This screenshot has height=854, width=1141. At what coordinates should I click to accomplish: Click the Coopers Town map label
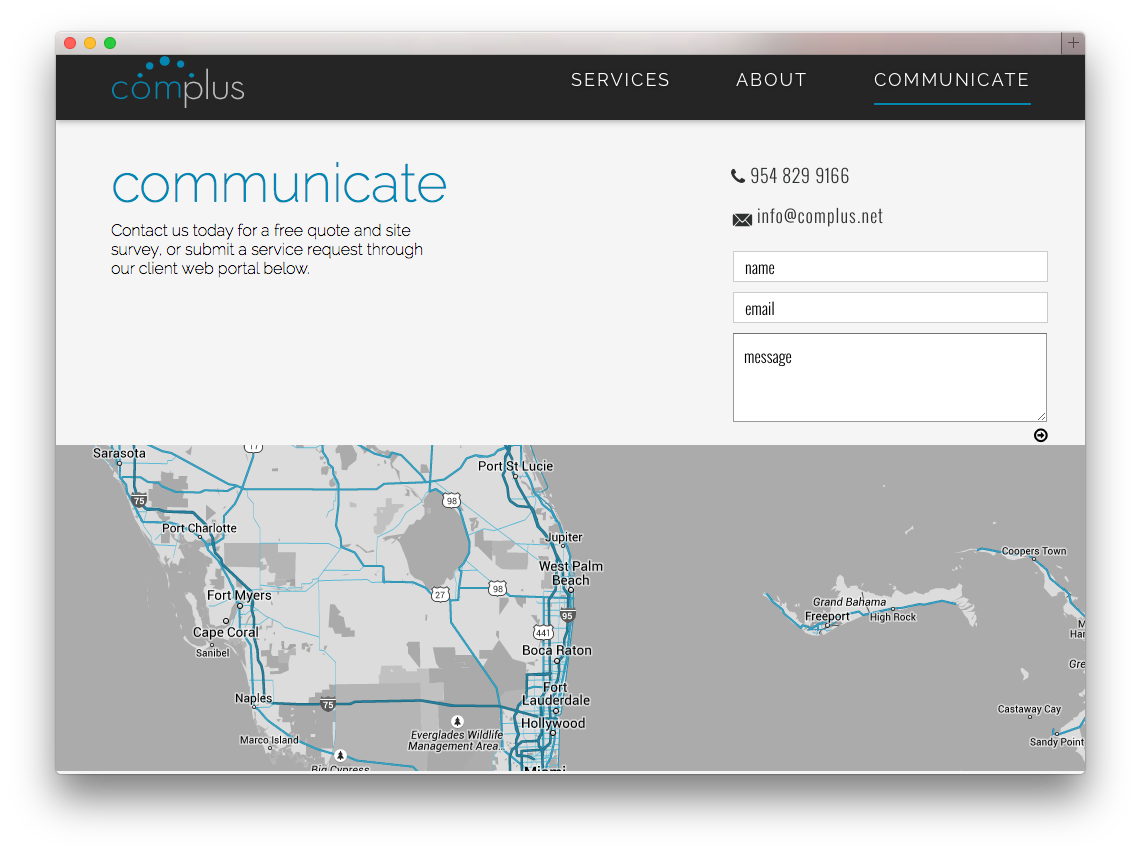pos(1034,551)
